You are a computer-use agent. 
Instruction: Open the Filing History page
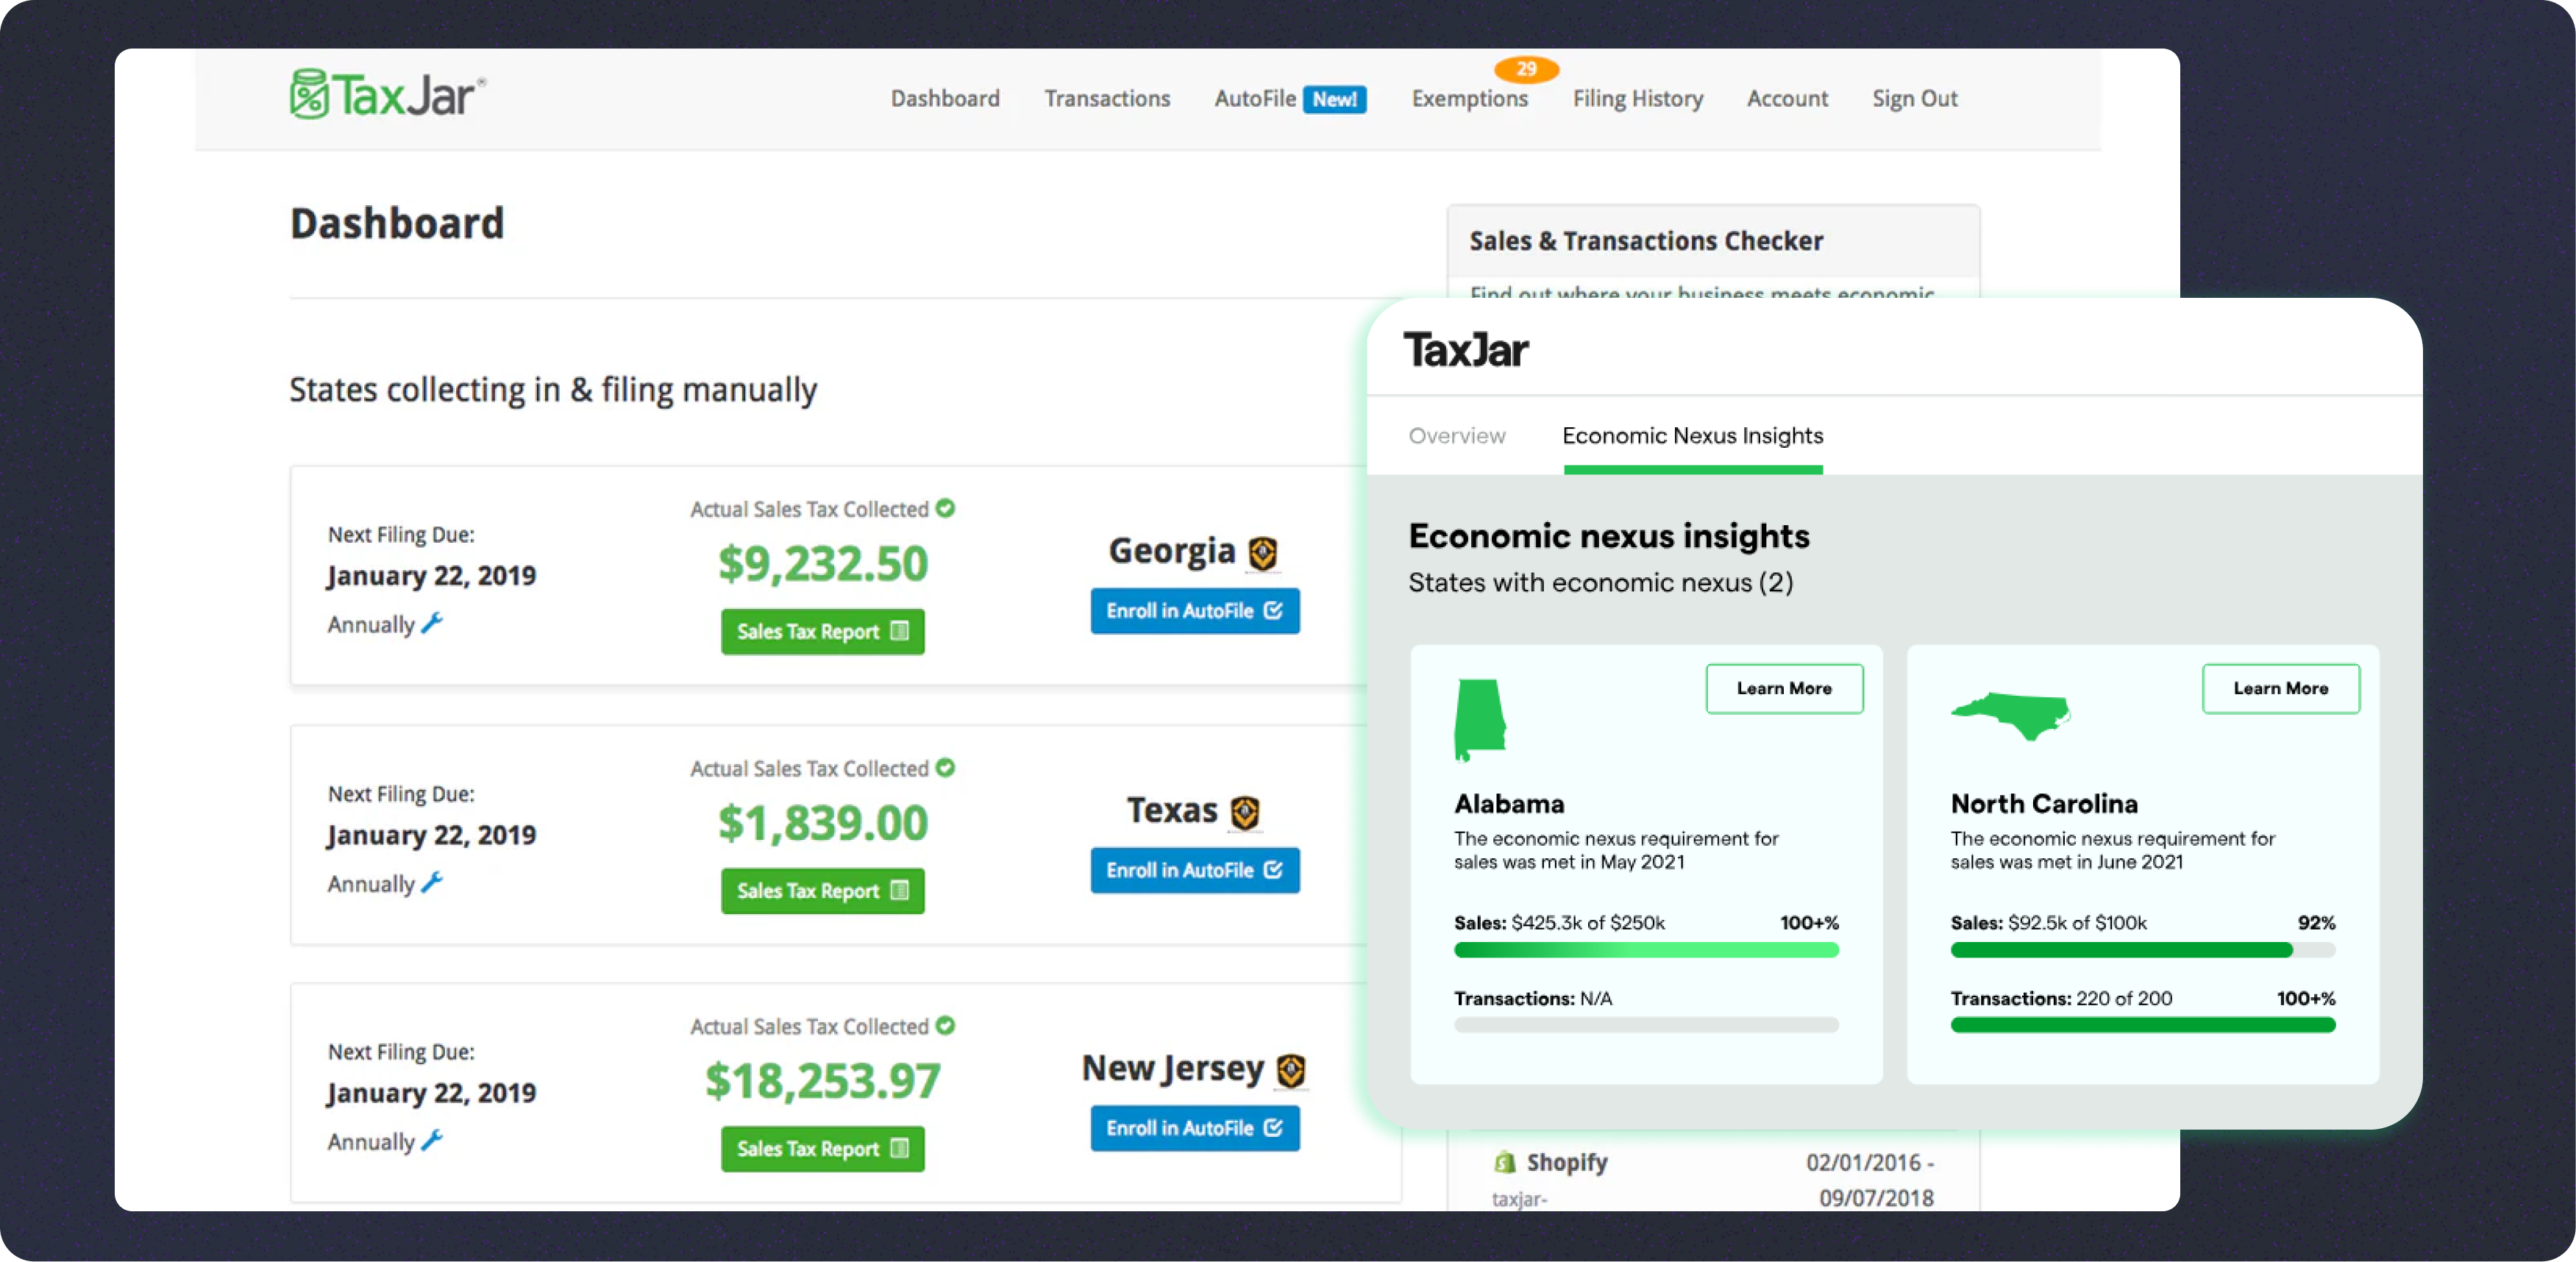pos(1637,99)
